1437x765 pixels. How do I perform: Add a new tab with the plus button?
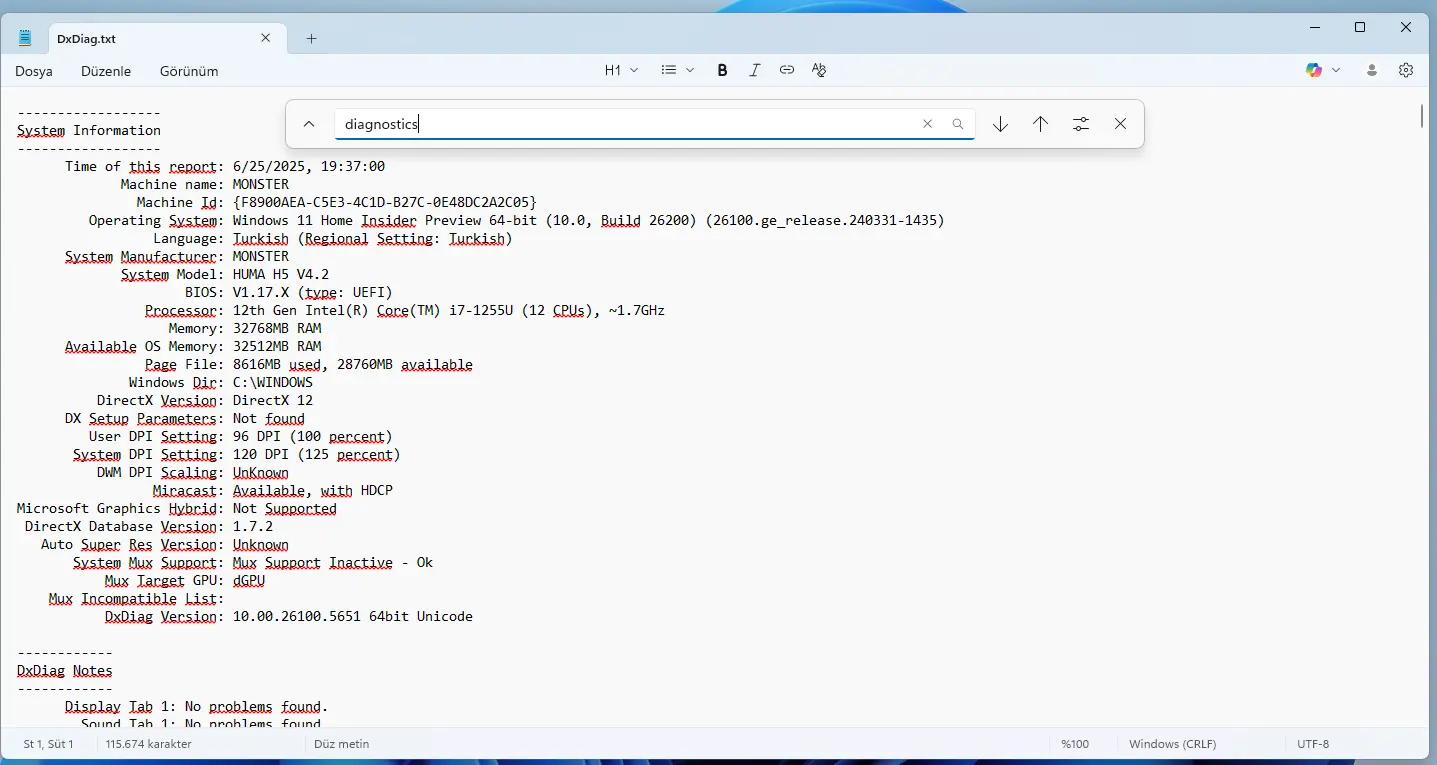[311, 39]
